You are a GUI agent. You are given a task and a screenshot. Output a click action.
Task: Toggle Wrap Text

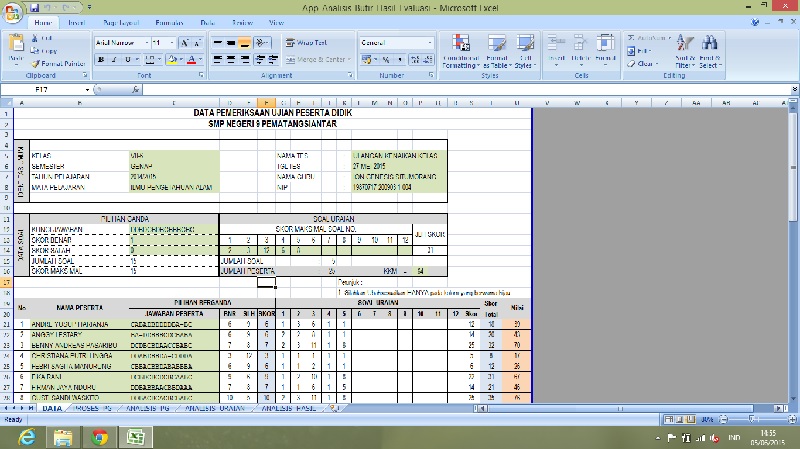tap(307, 43)
